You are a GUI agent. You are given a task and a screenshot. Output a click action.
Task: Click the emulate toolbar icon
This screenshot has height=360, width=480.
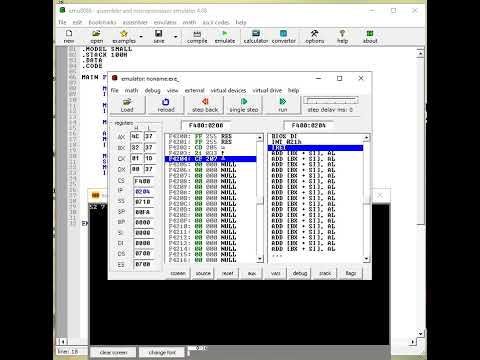[225, 36]
